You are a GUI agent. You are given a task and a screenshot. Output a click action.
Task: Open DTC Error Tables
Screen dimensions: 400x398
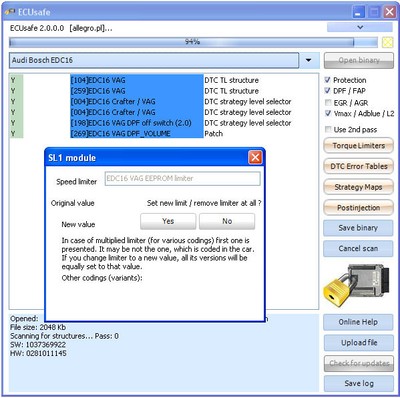click(359, 166)
